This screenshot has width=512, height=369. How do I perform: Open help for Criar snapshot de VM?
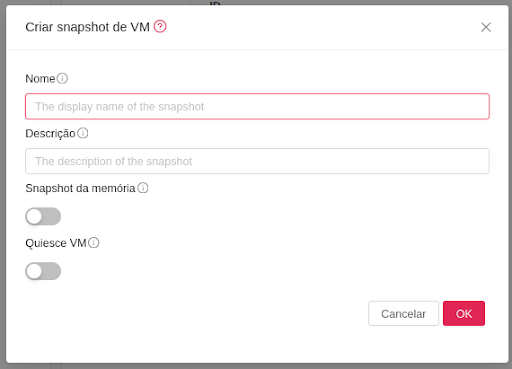point(160,26)
